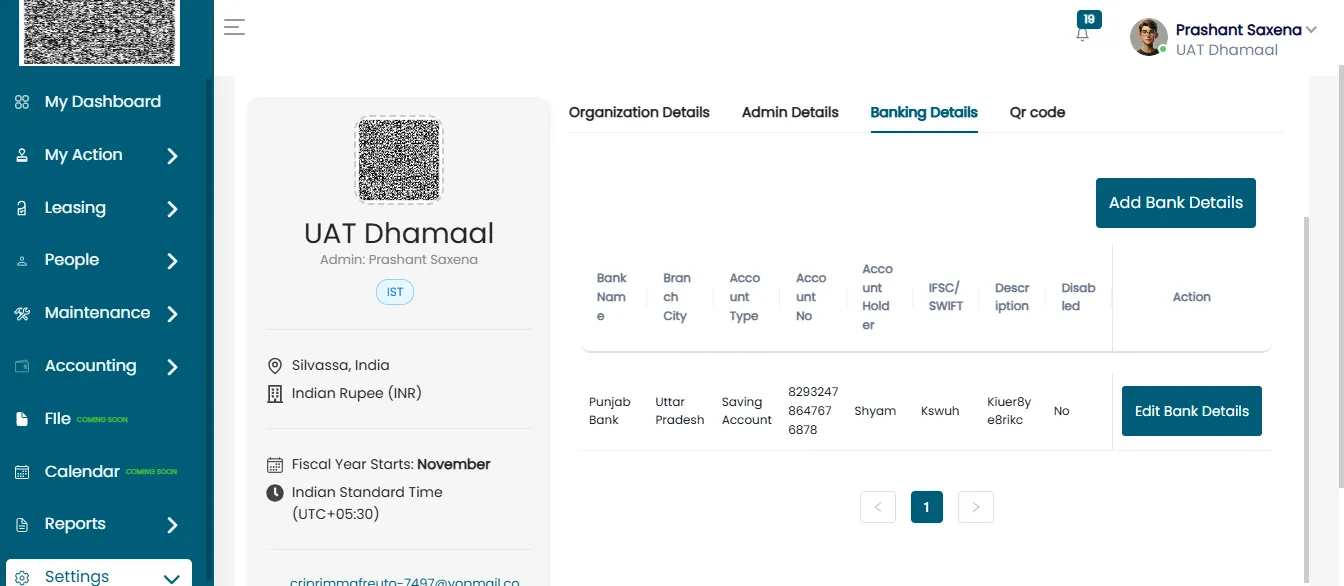The width and height of the screenshot is (1344, 586).
Task: Expand the My Action submenu chevron
Action: 172,155
